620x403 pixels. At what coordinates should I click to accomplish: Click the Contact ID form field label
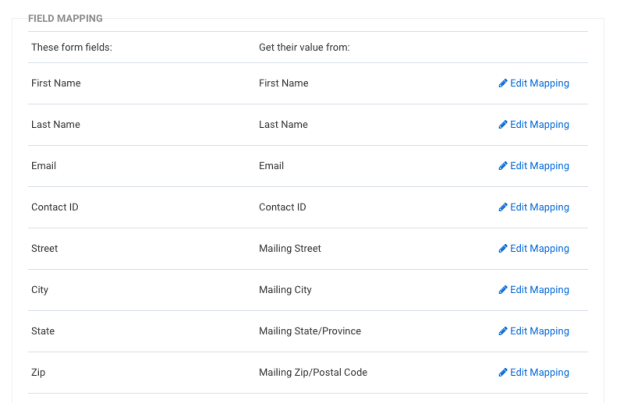point(55,207)
